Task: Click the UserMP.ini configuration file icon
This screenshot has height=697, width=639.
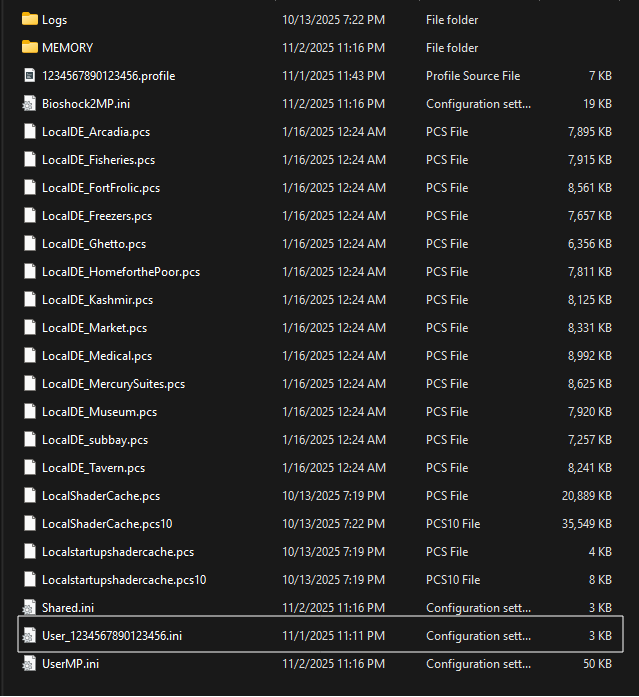Action: pos(29,663)
